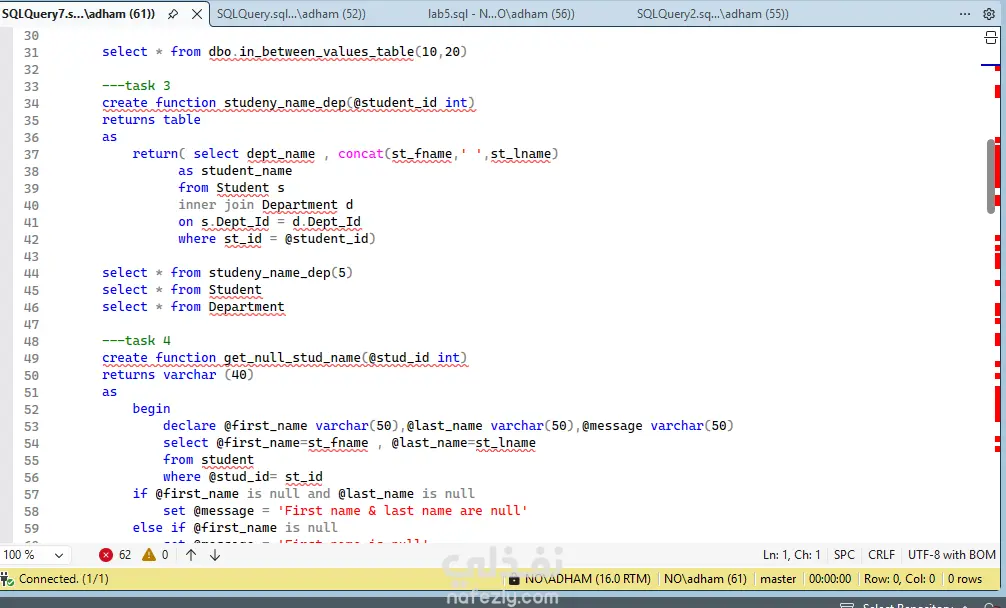Click the NO\adham (61) status entry
Screen dimensions: 1006x608
coord(705,579)
